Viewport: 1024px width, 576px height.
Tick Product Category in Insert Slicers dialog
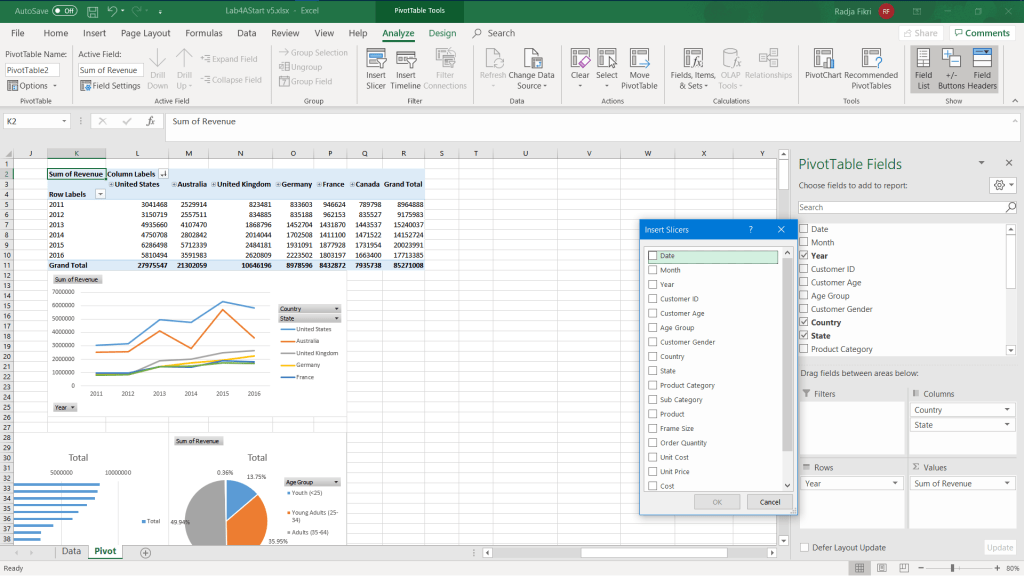pos(653,385)
